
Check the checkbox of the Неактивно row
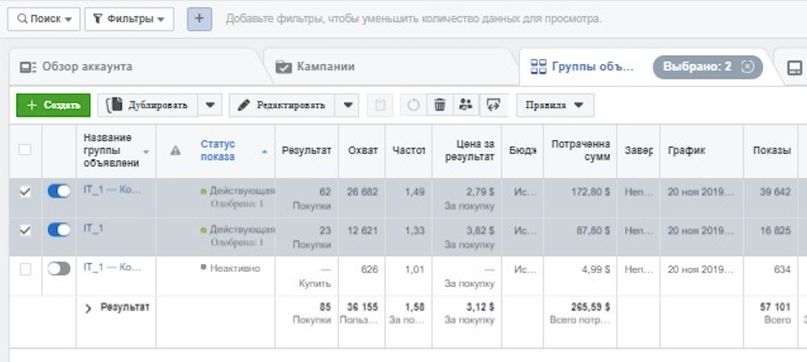[x=25, y=269]
